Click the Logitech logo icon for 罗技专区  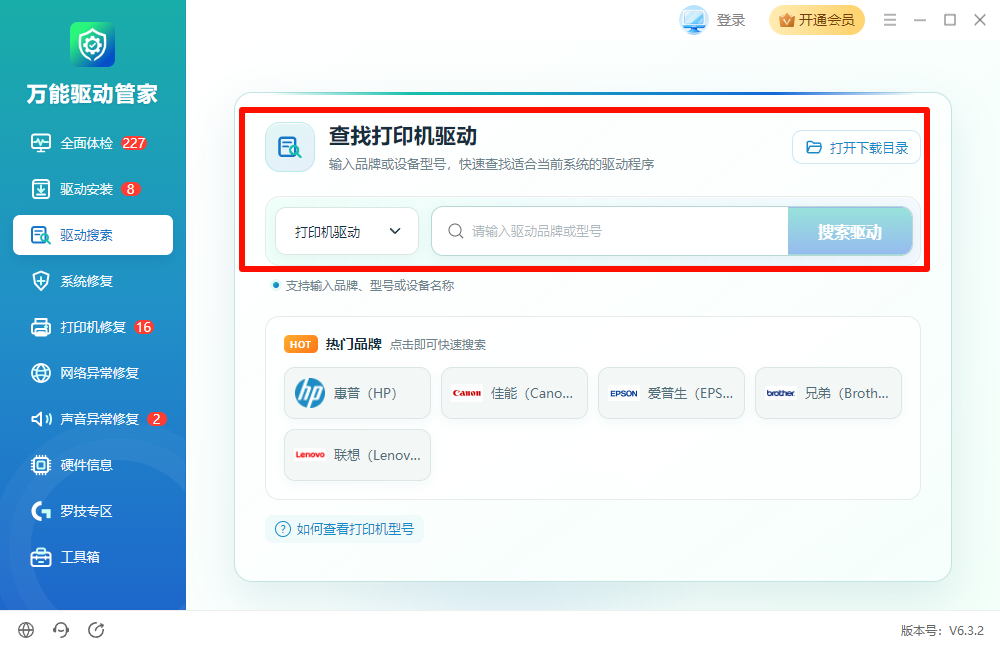pyautogui.click(x=41, y=511)
